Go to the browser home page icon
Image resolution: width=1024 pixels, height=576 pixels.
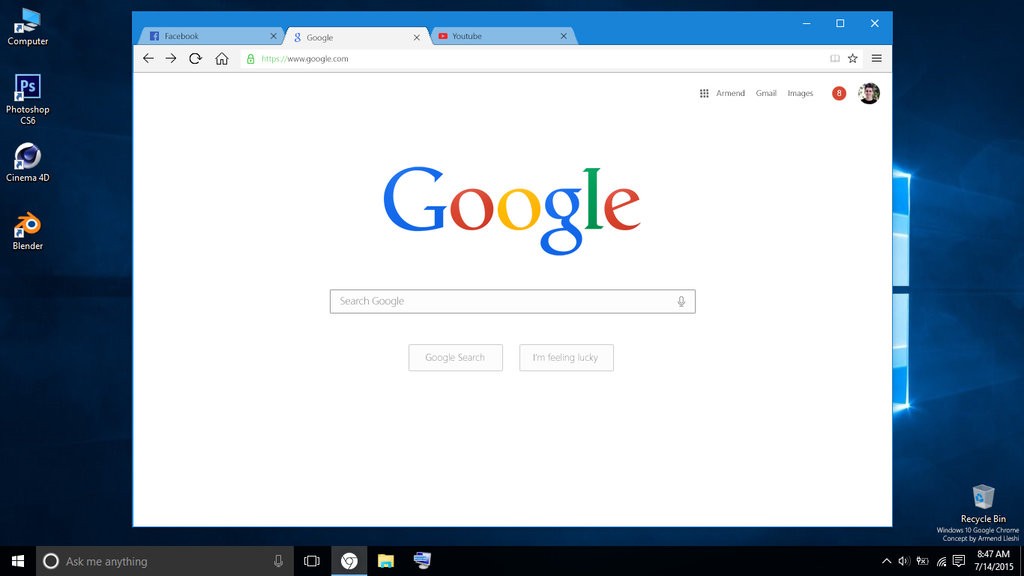coord(222,59)
